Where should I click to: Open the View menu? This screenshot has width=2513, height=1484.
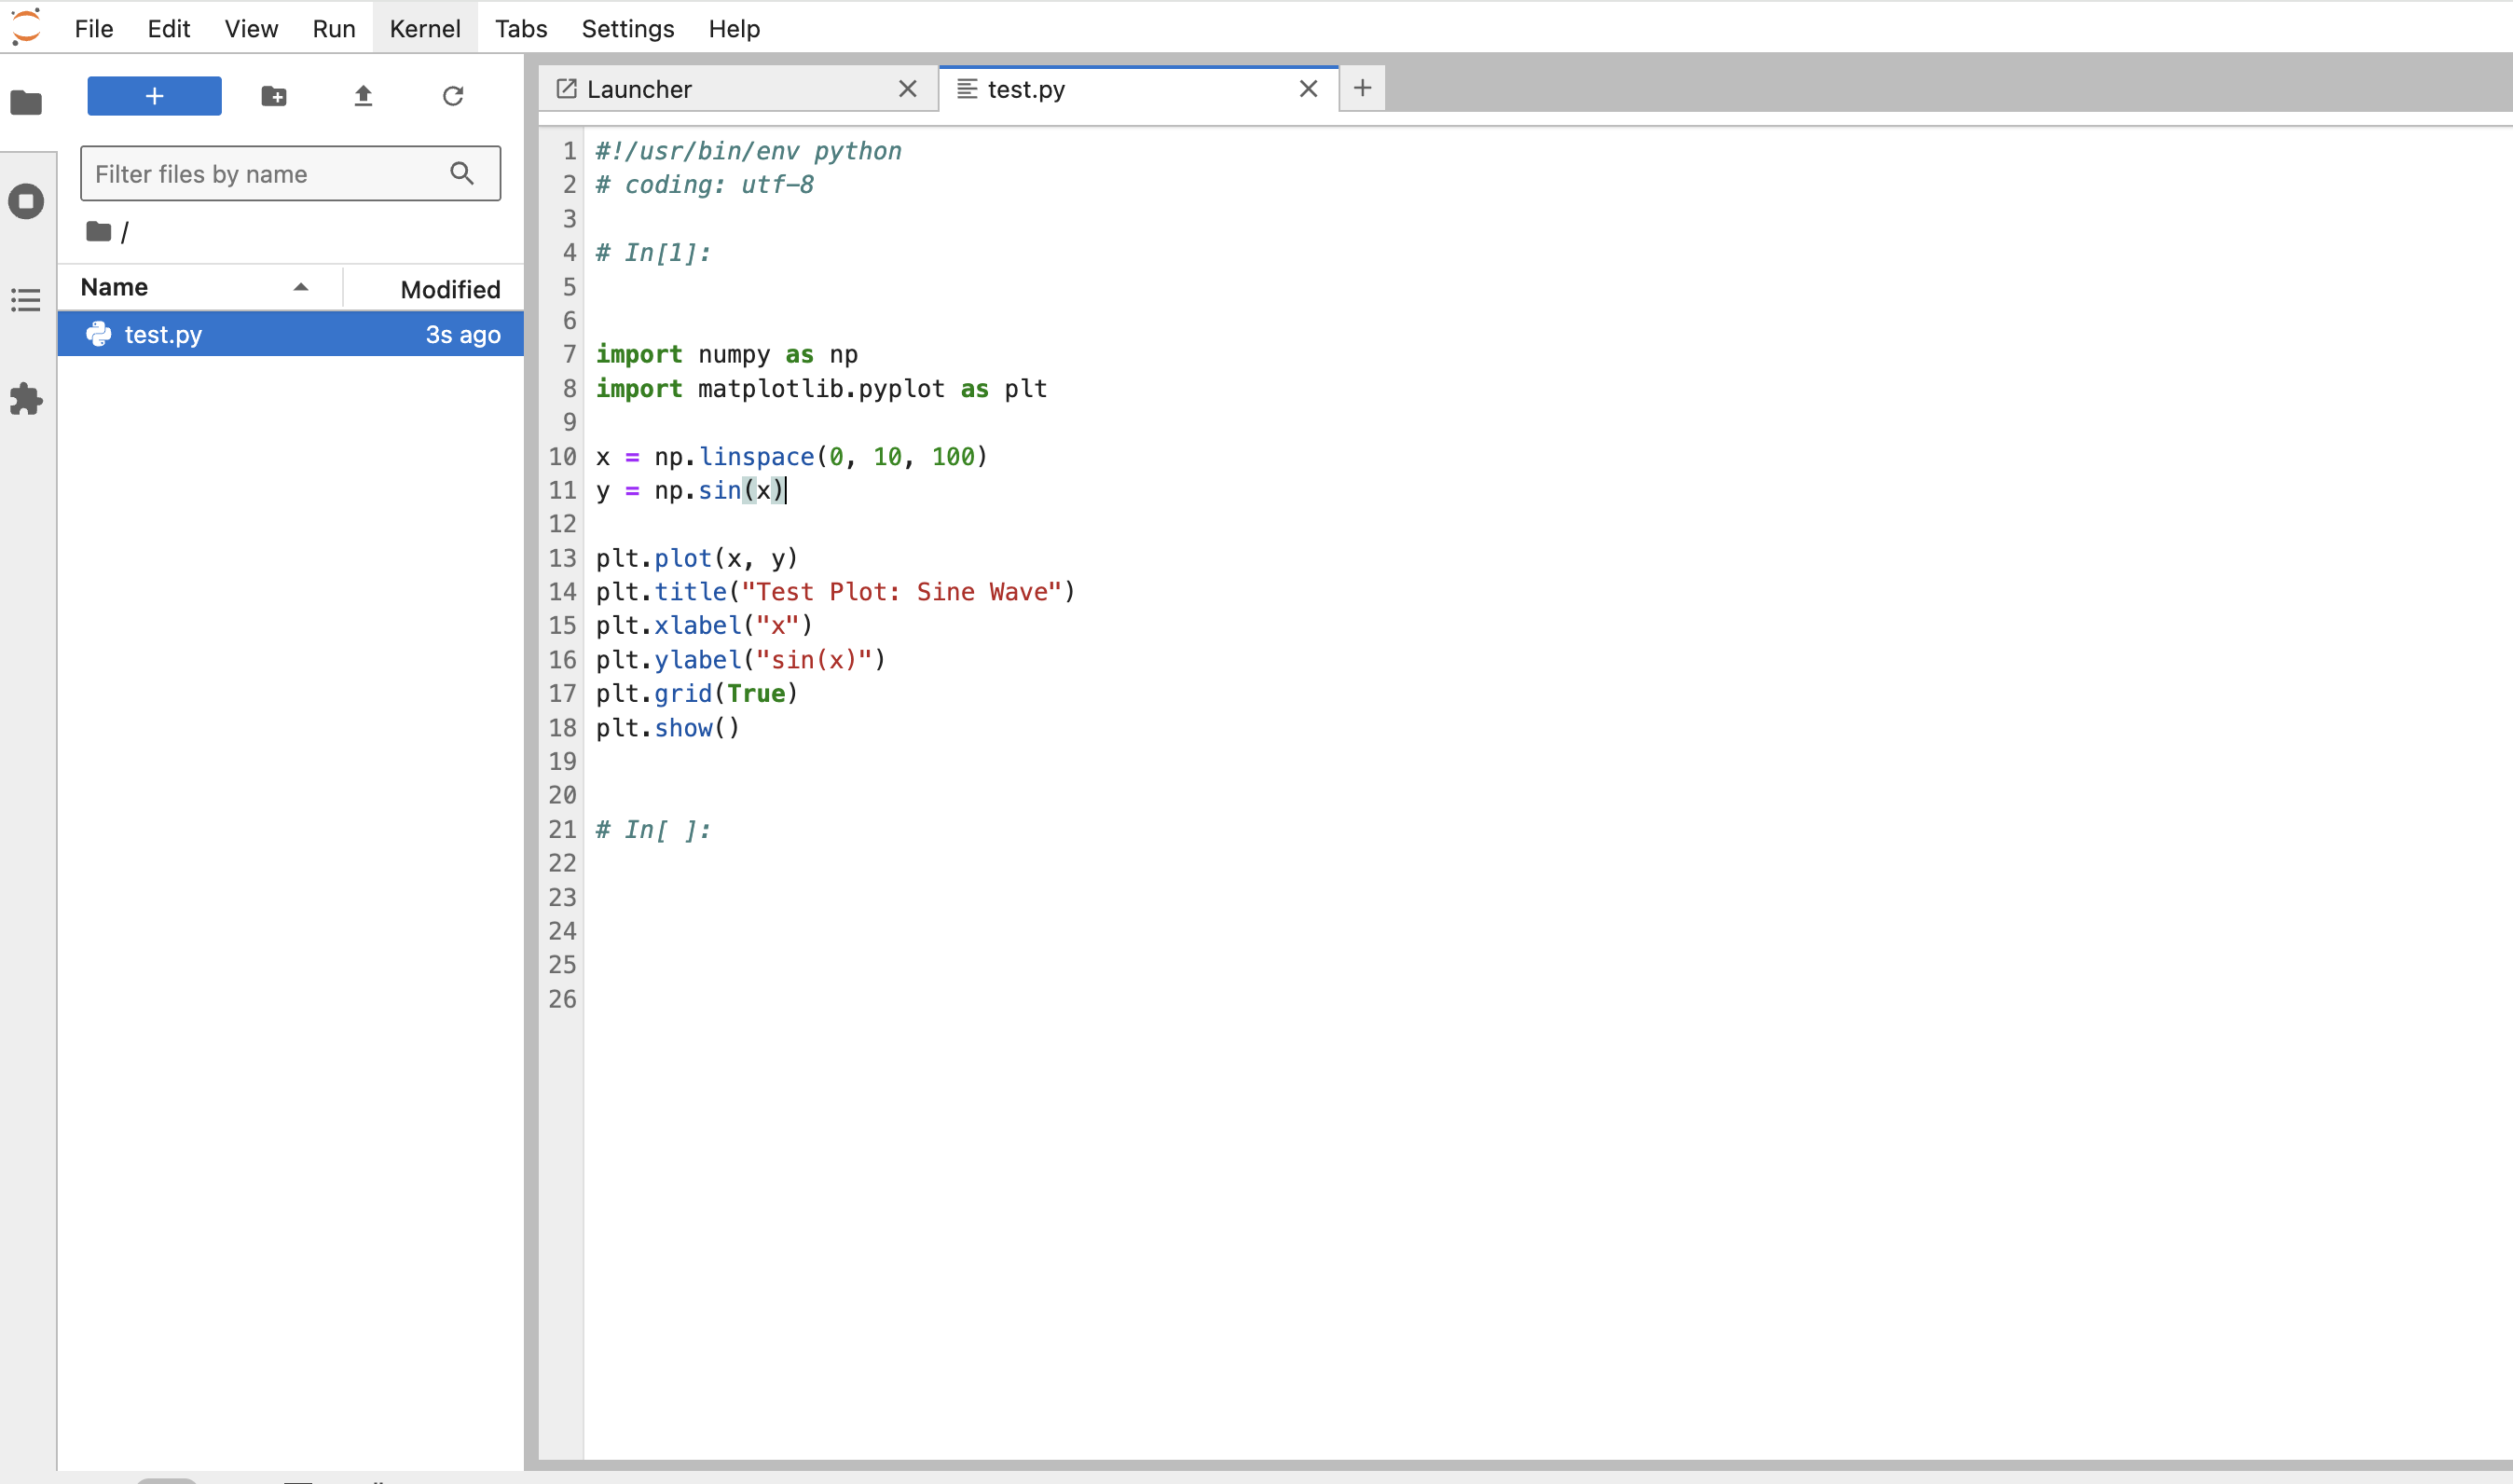tap(251, 28)
